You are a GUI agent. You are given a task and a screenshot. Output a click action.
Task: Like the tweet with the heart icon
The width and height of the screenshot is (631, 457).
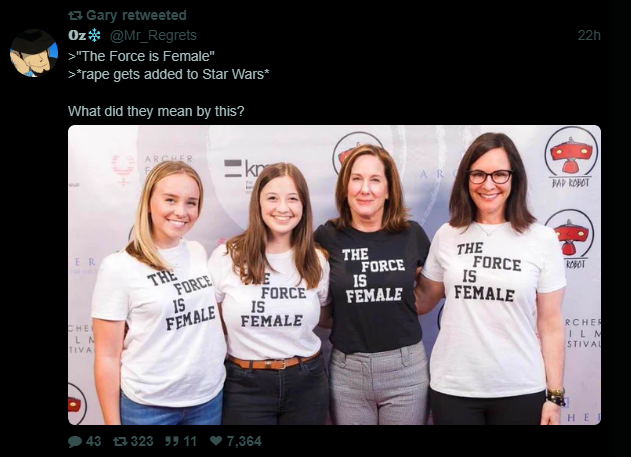pyautogui.click(x=216, y=441)
